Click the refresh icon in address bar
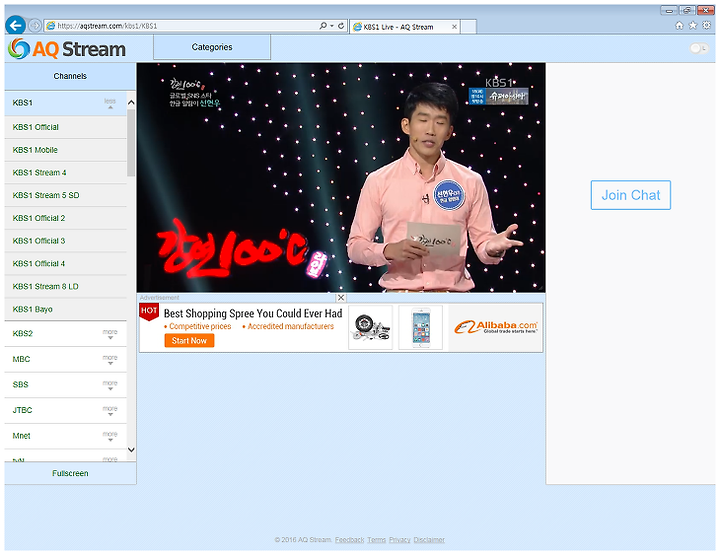The image size is (720, 555). coord(341,26)
